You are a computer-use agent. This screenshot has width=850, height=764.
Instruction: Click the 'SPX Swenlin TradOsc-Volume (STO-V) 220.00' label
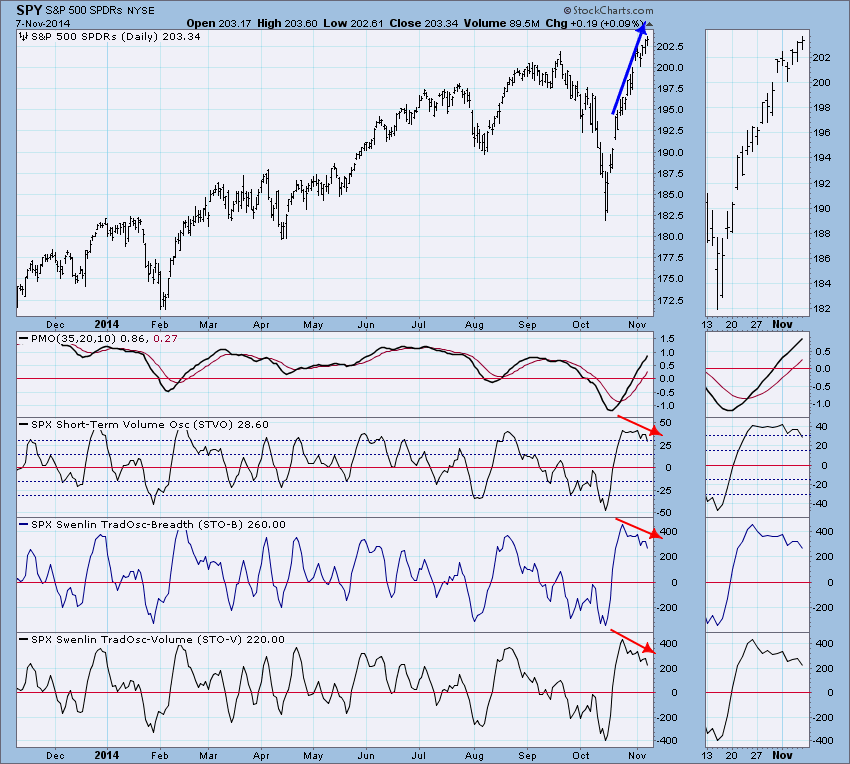coord(158,640)
